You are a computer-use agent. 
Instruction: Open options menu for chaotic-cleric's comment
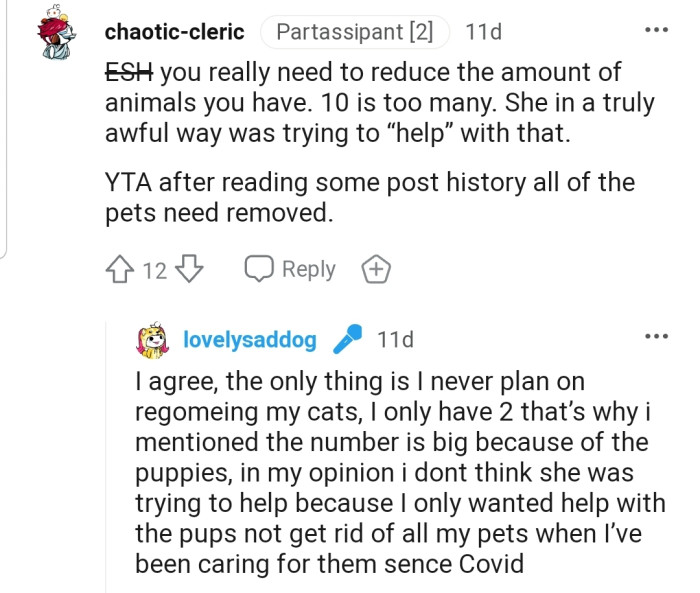coord(656,30)
